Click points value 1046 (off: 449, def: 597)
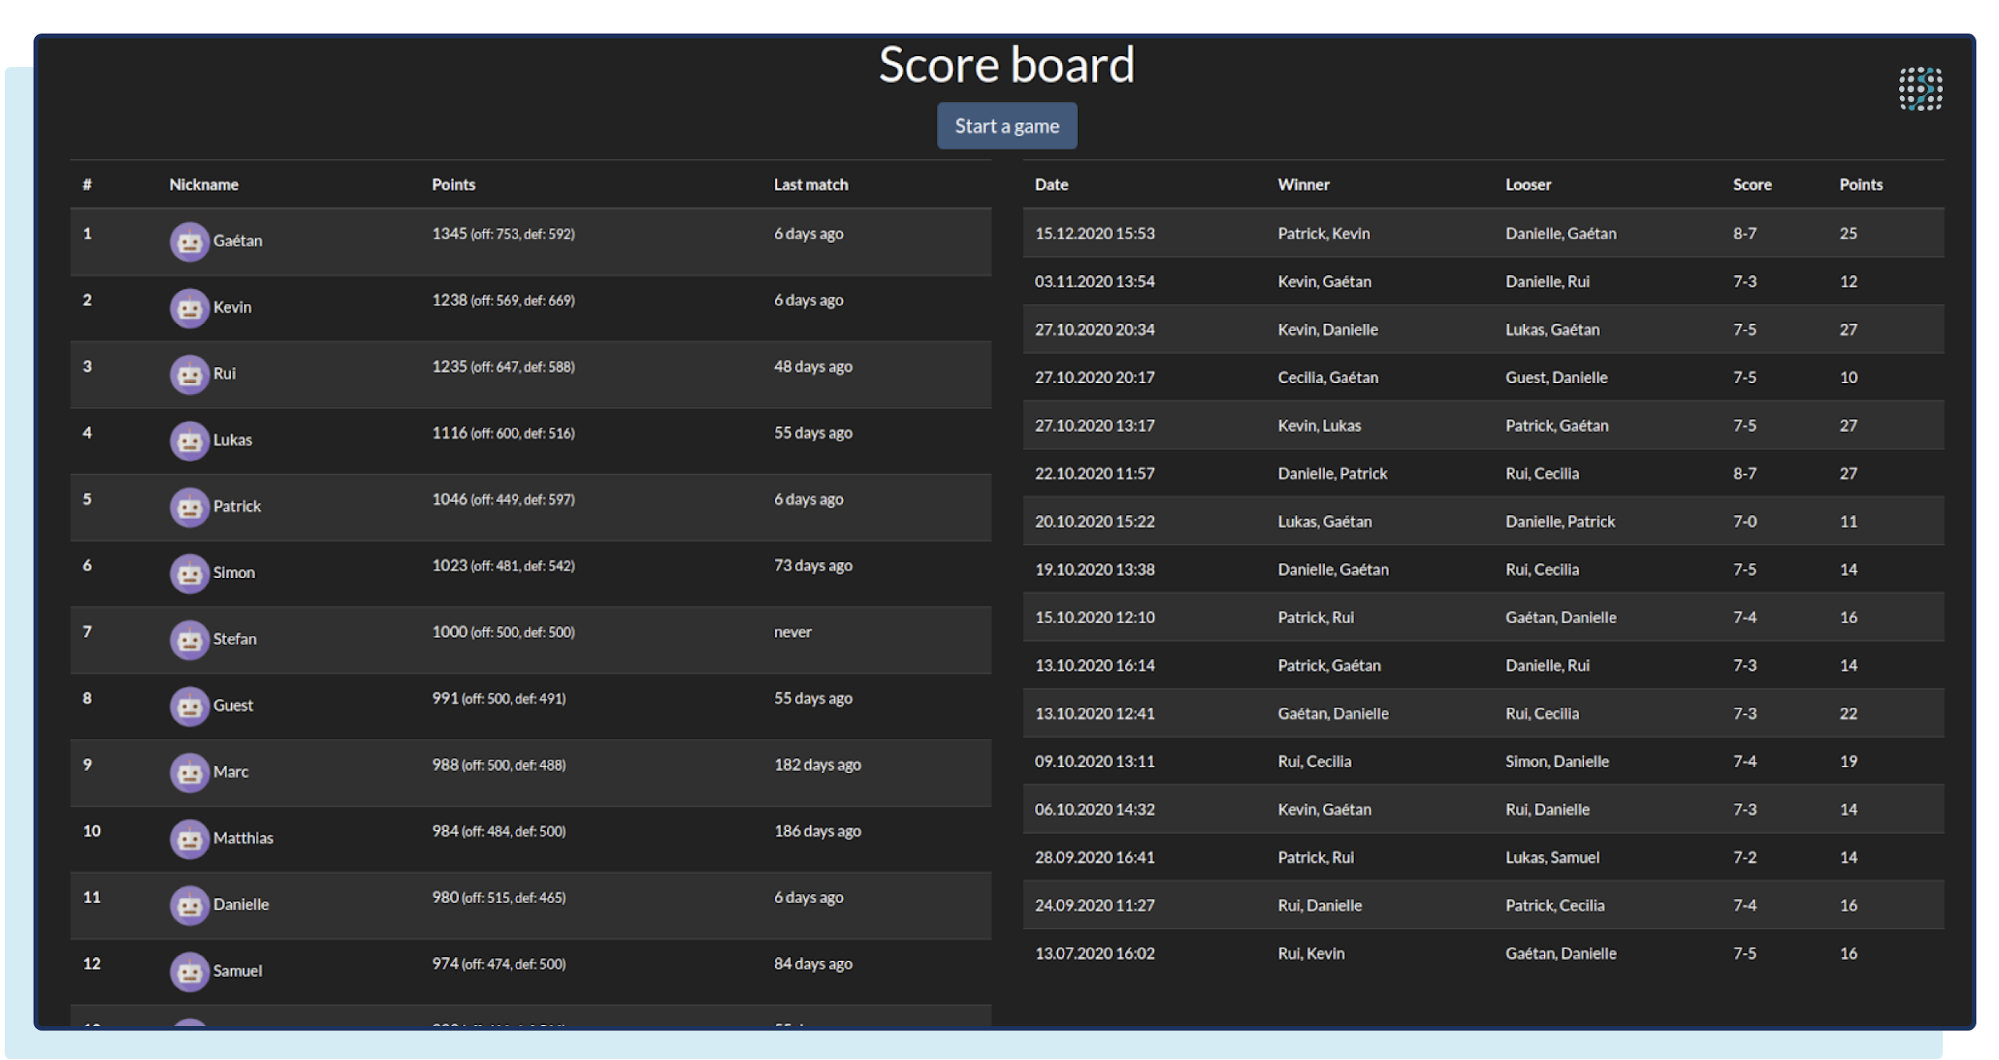The width and height of the screenshot is (1999, 1060). pyautogui.click(x=503, y=499)
